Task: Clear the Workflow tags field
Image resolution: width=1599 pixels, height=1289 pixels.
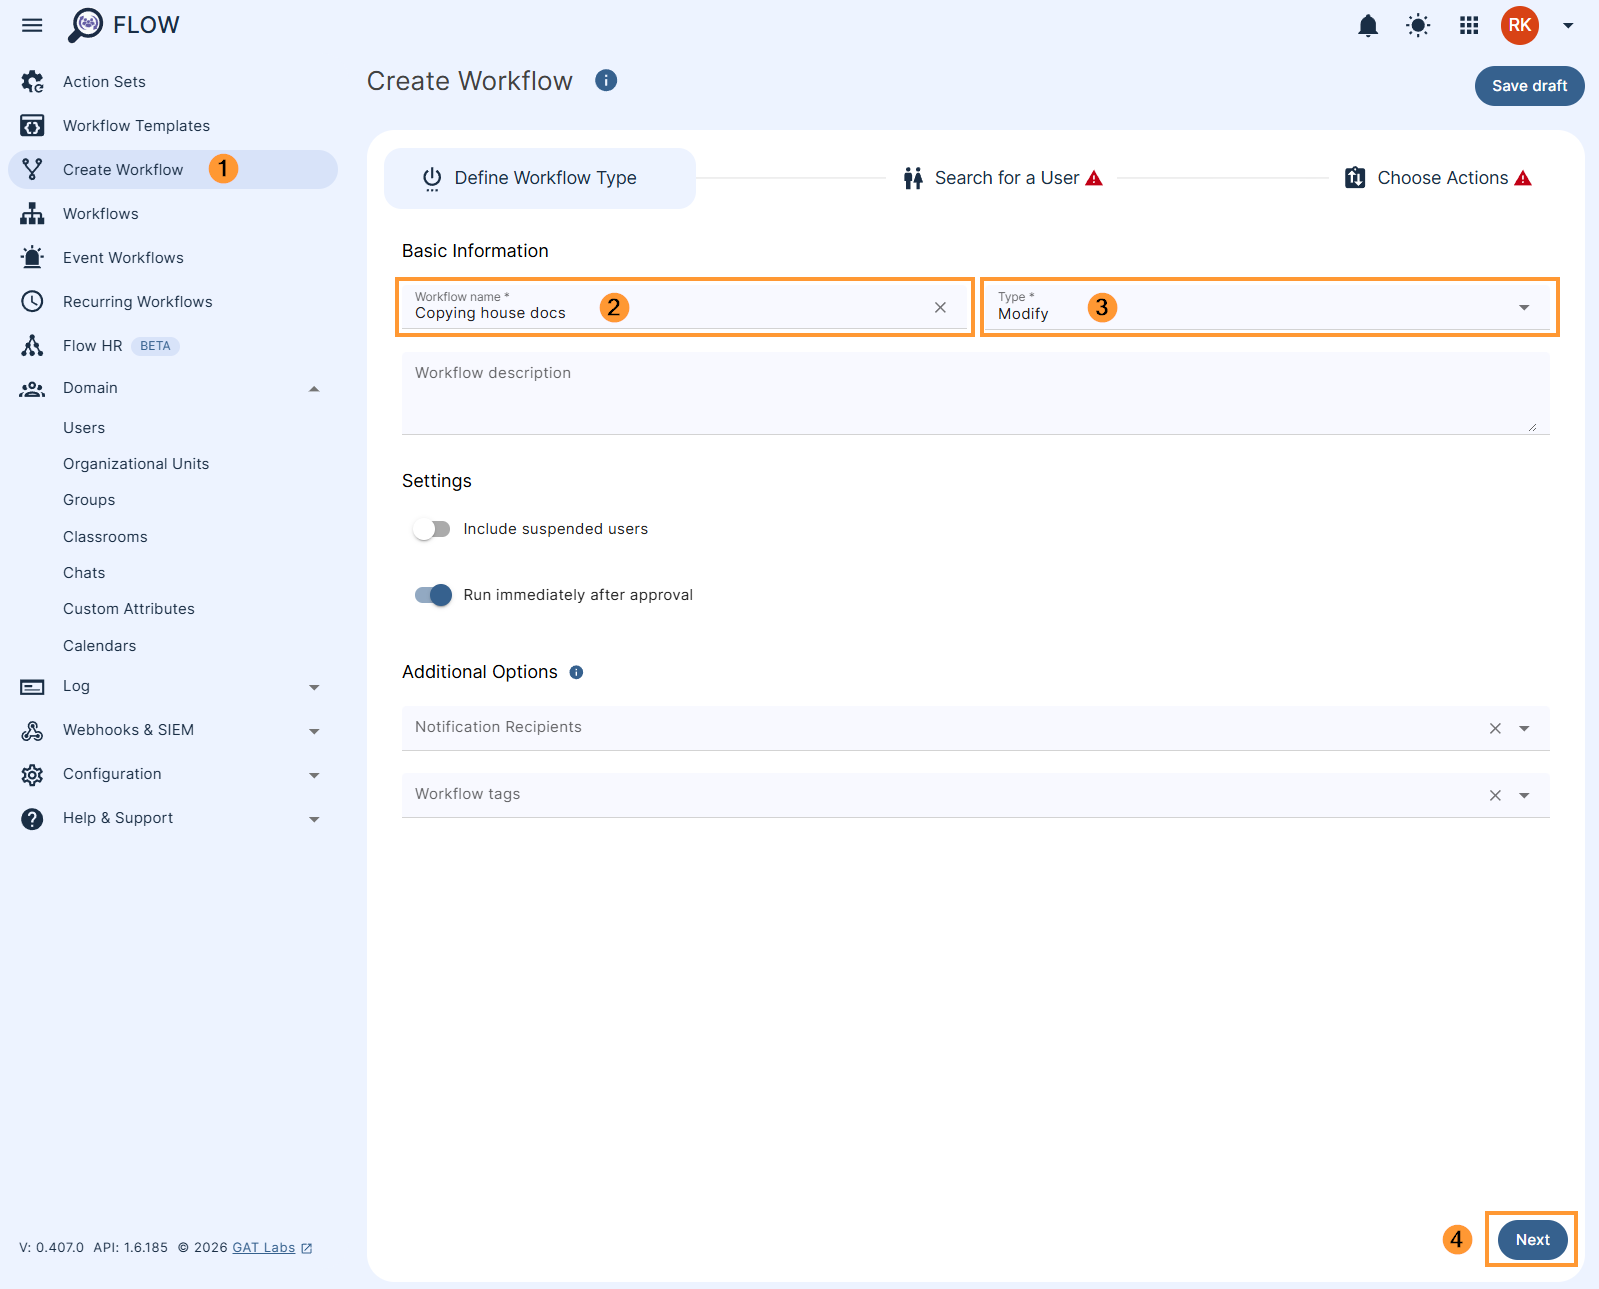Action: (x=1495, y=796)
